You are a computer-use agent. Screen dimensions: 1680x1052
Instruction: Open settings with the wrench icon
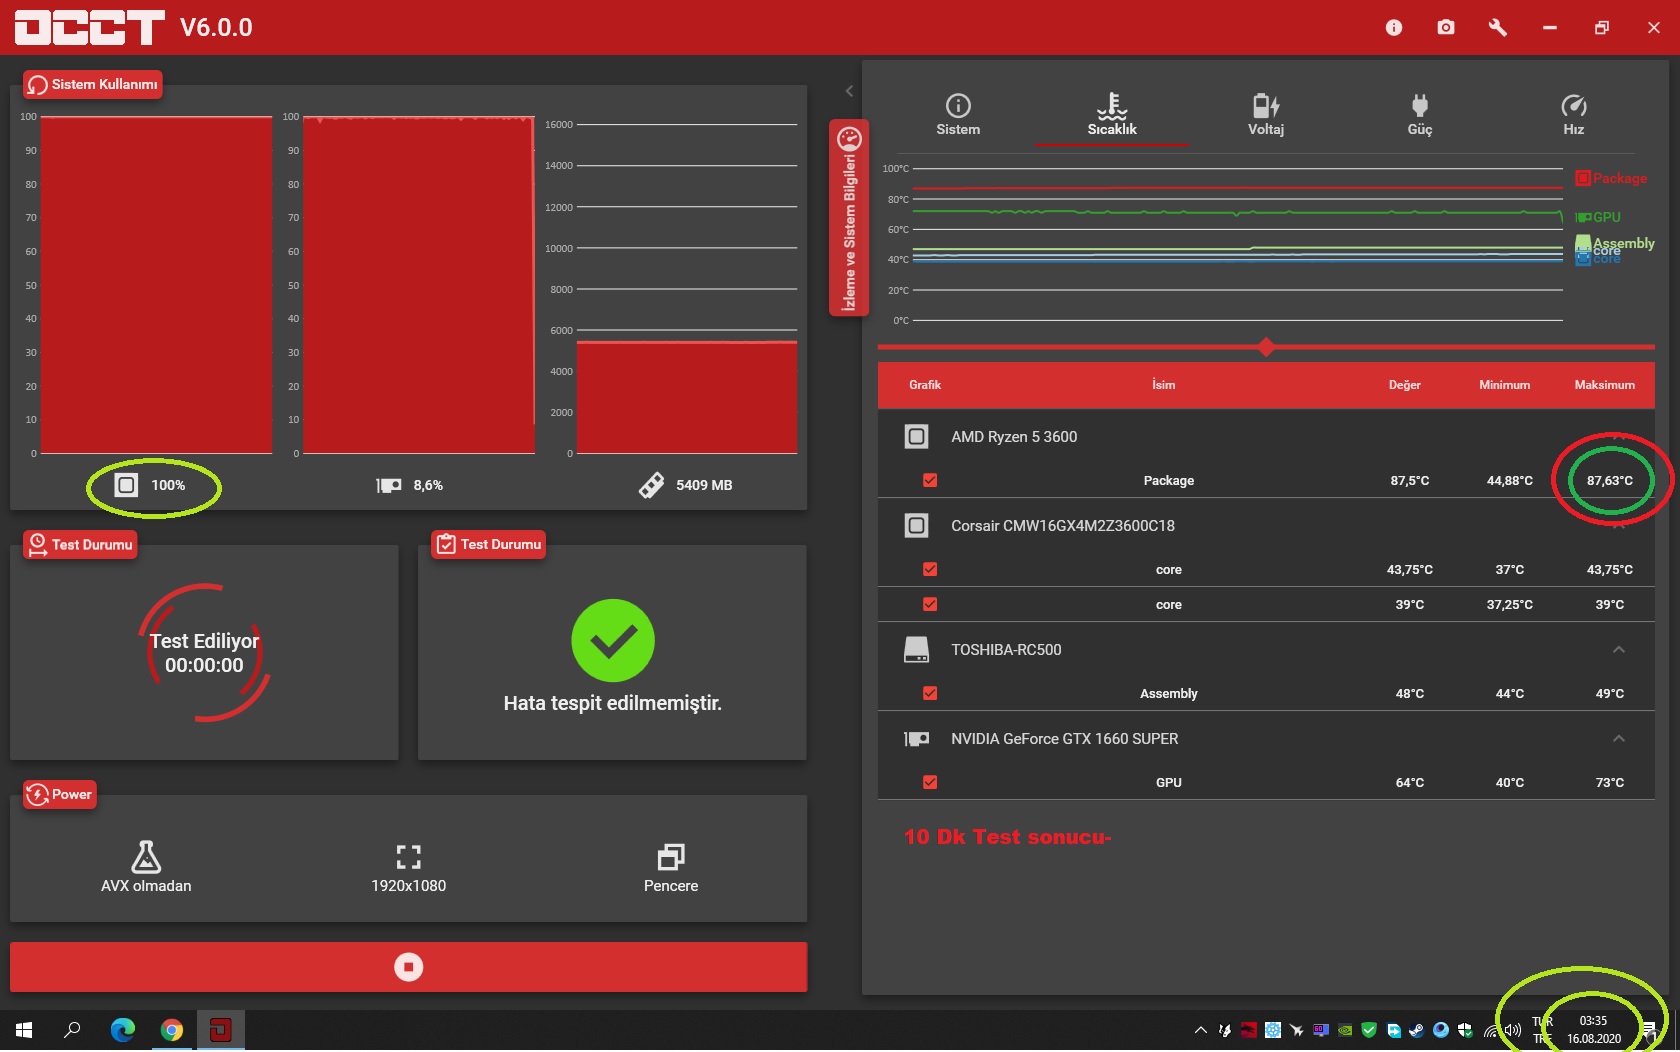pyautogui.click(x=1497, y=27)
